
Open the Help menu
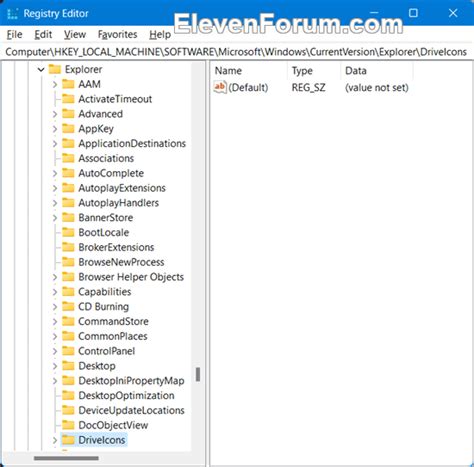pyautogui.click(x=160, y=34)
